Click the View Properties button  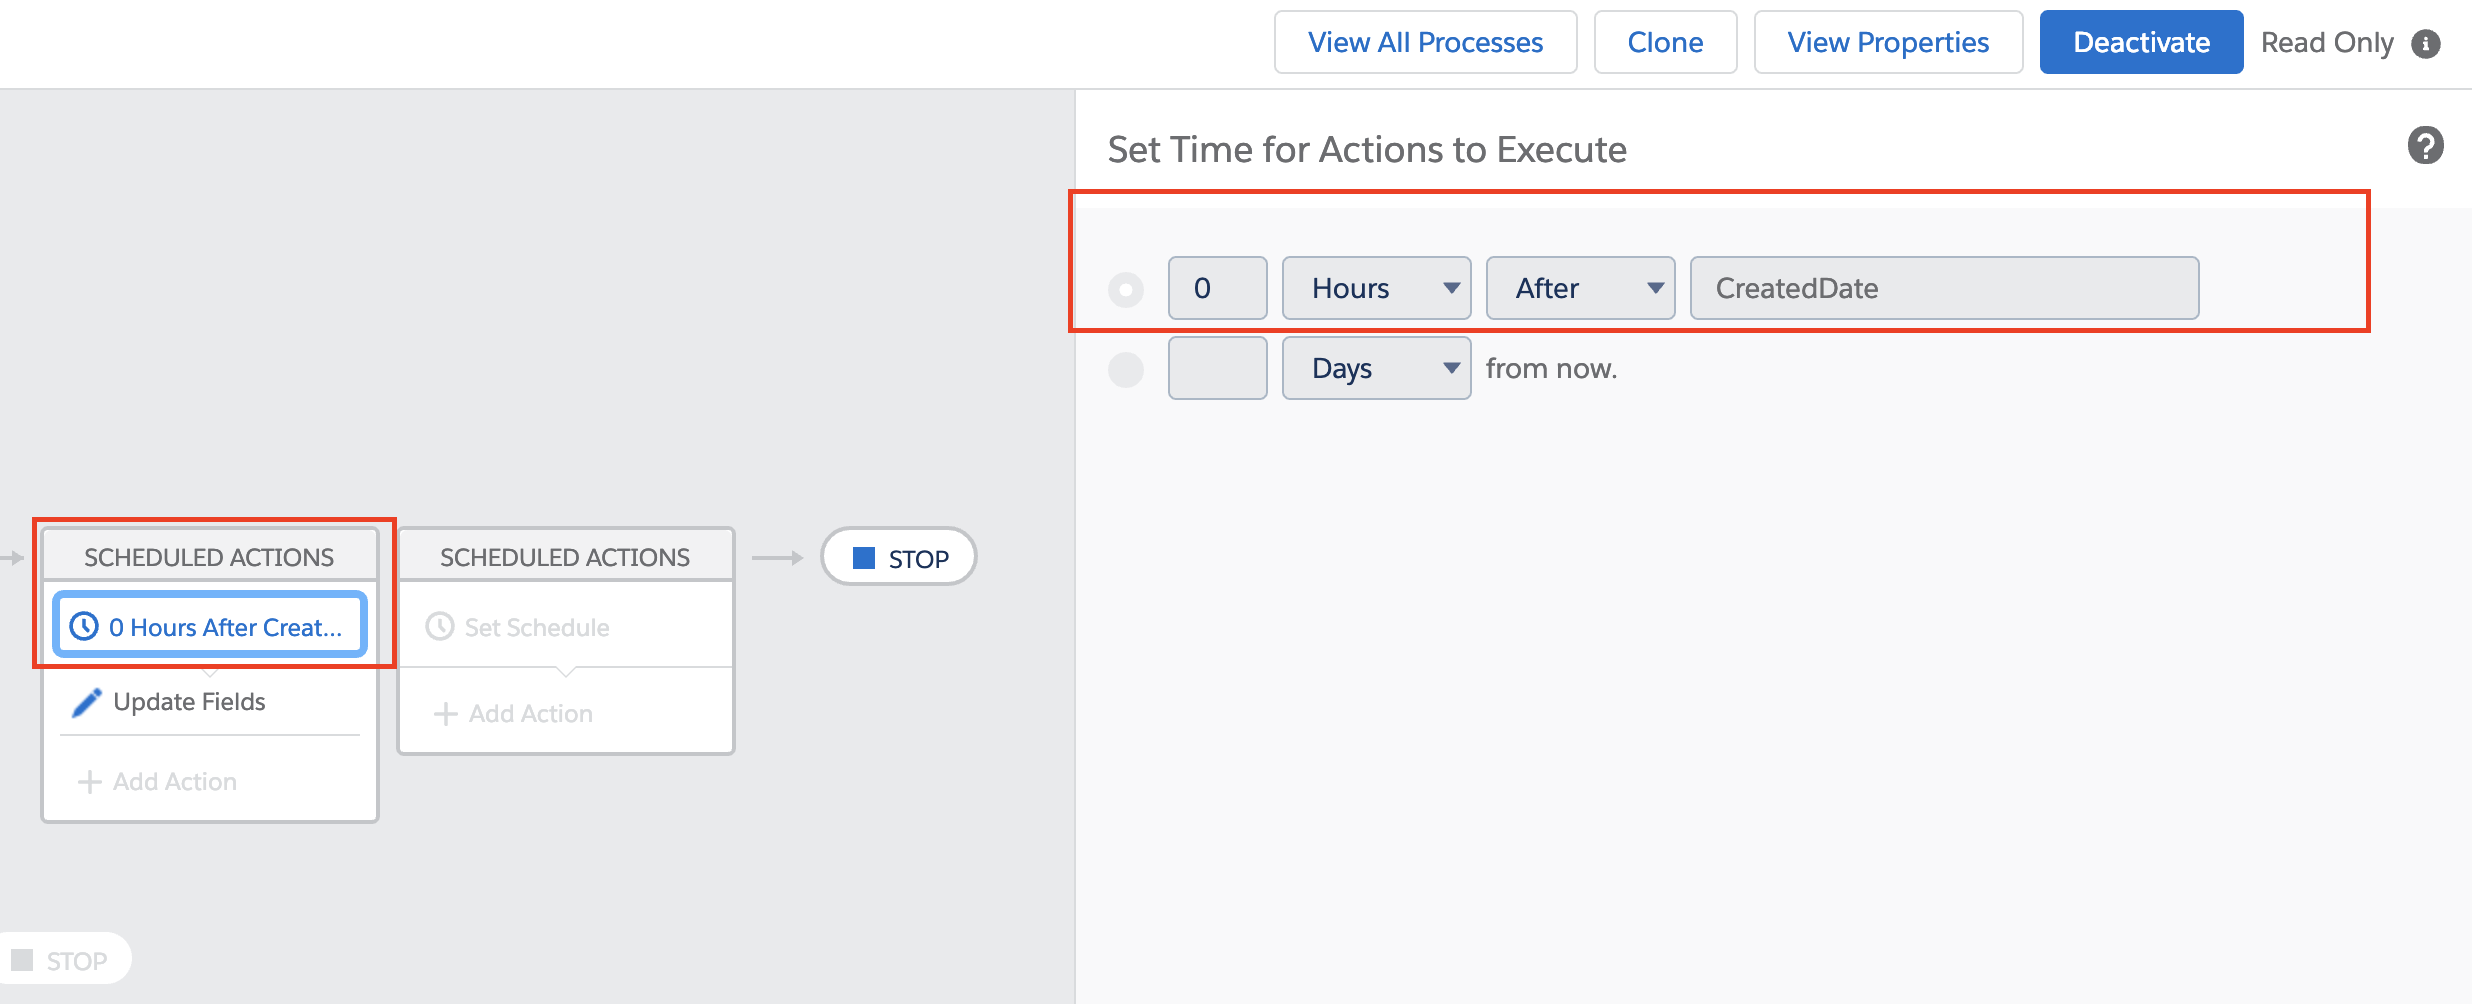pos(1888,42)
